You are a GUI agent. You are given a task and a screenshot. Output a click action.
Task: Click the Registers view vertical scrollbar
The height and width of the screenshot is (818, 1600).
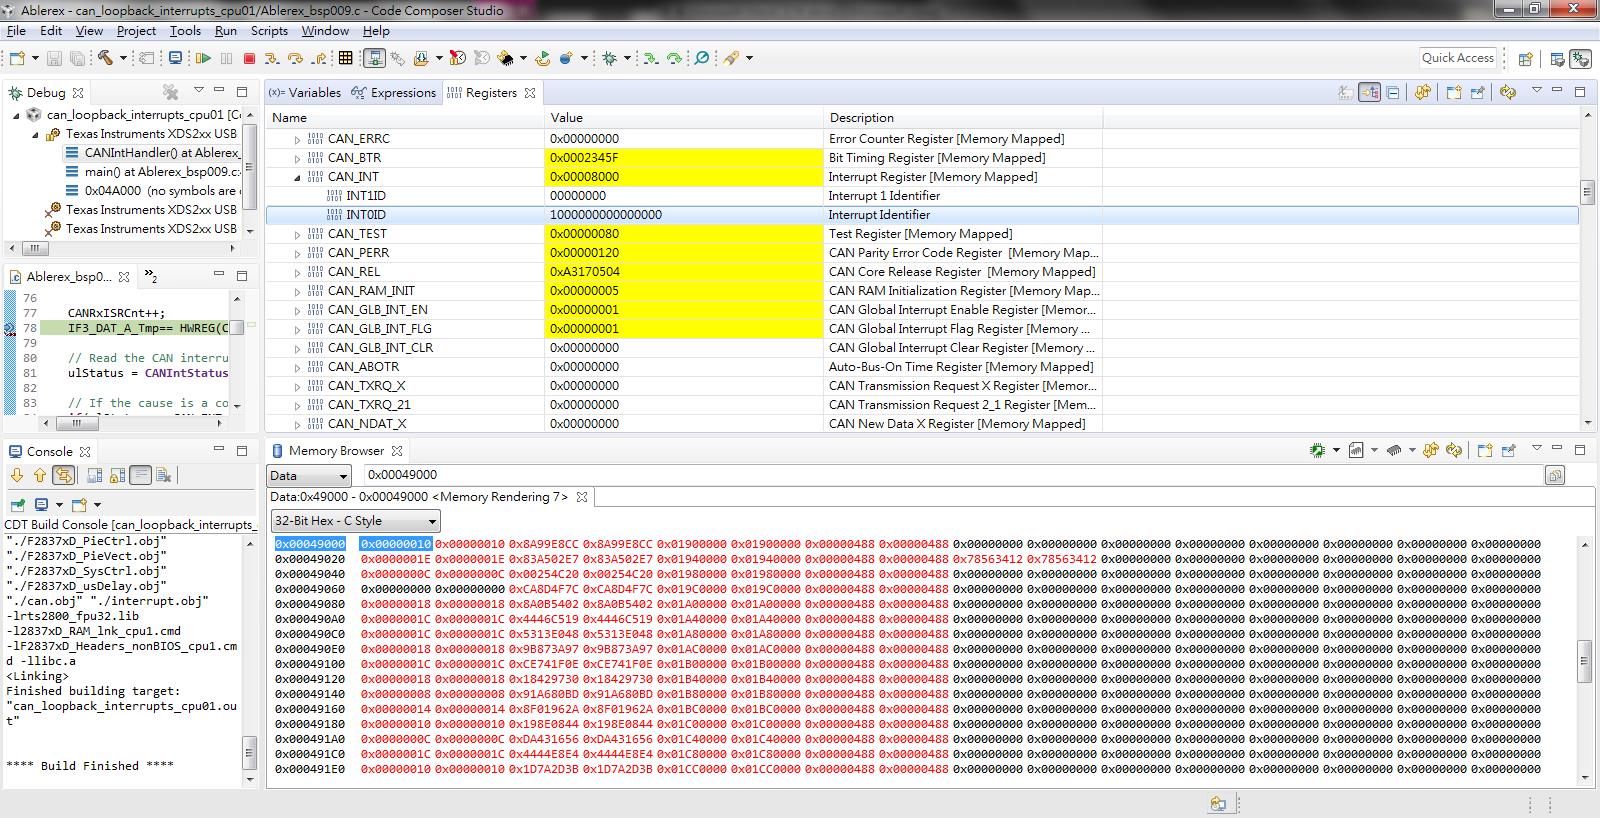point(1587,270)
